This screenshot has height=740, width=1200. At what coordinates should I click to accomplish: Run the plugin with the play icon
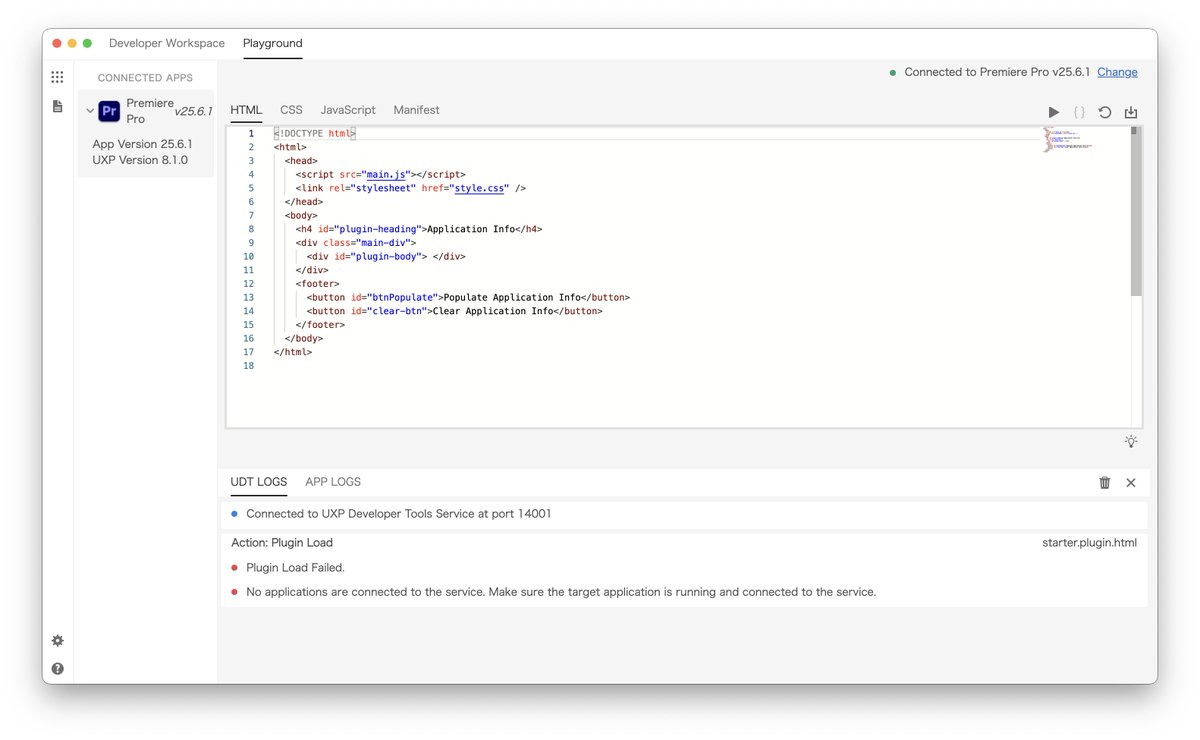pos(1053,112)
